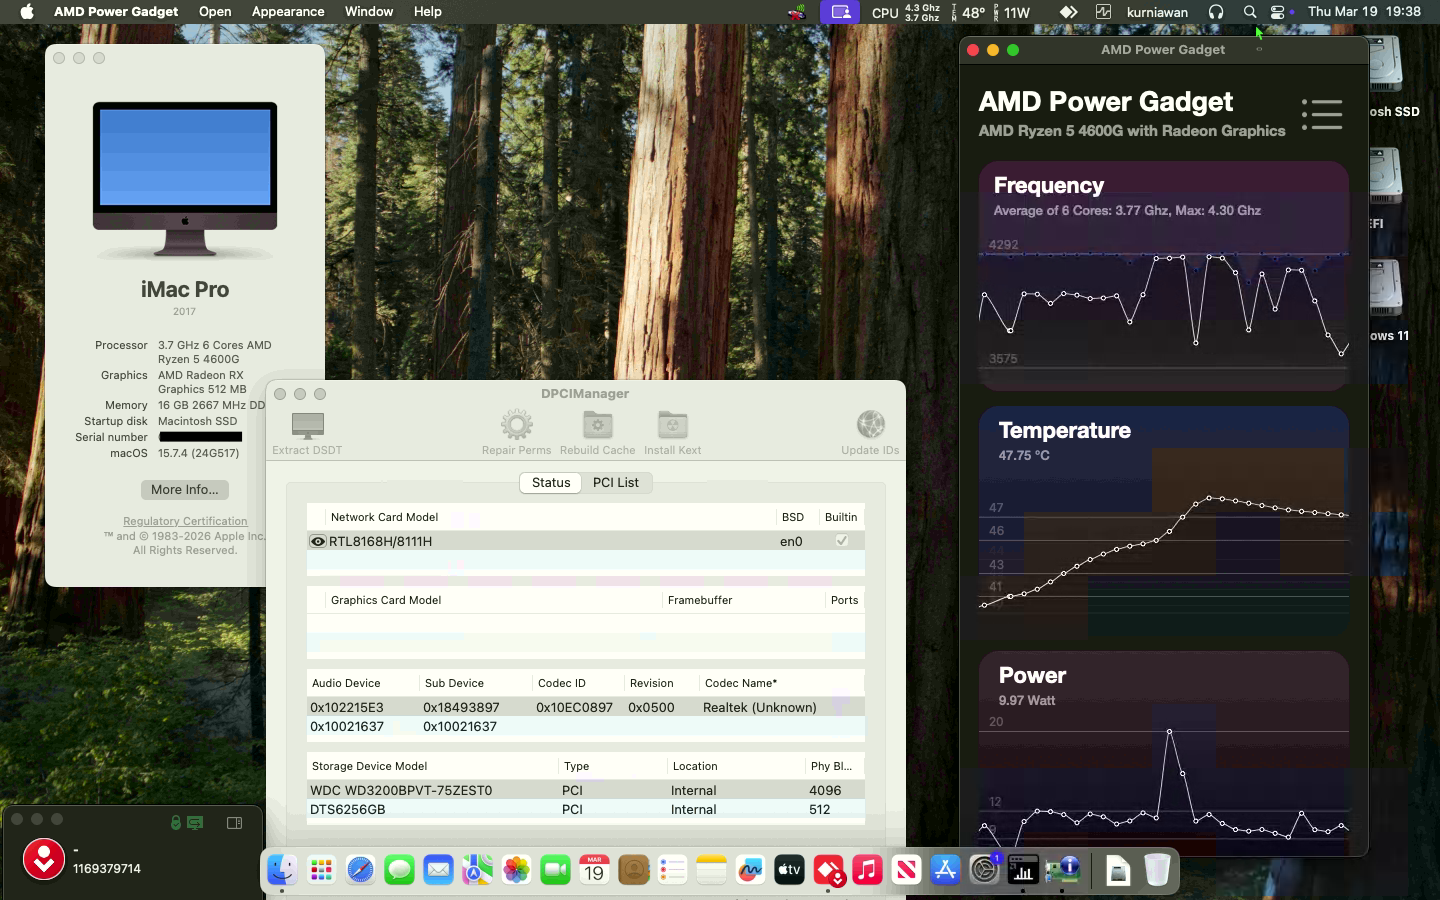1440x900 pixels.
Task: Open the AMD Power Gadget app menu
Action: pos(116,12)
